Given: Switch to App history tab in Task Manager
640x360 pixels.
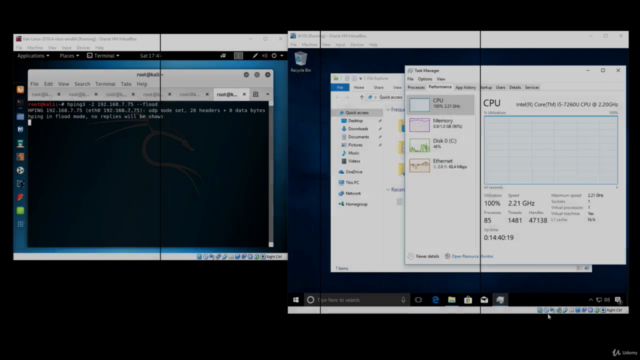Looking at the screenshot, I should tap(465, 87).
